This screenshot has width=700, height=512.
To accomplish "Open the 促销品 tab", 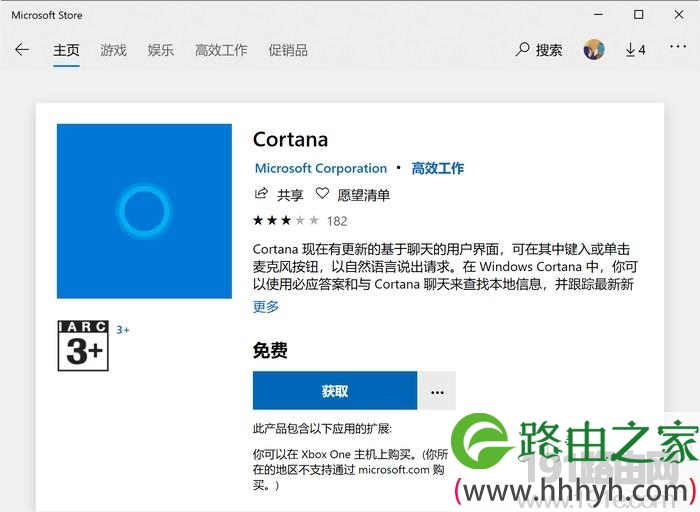I will point(288,50).
